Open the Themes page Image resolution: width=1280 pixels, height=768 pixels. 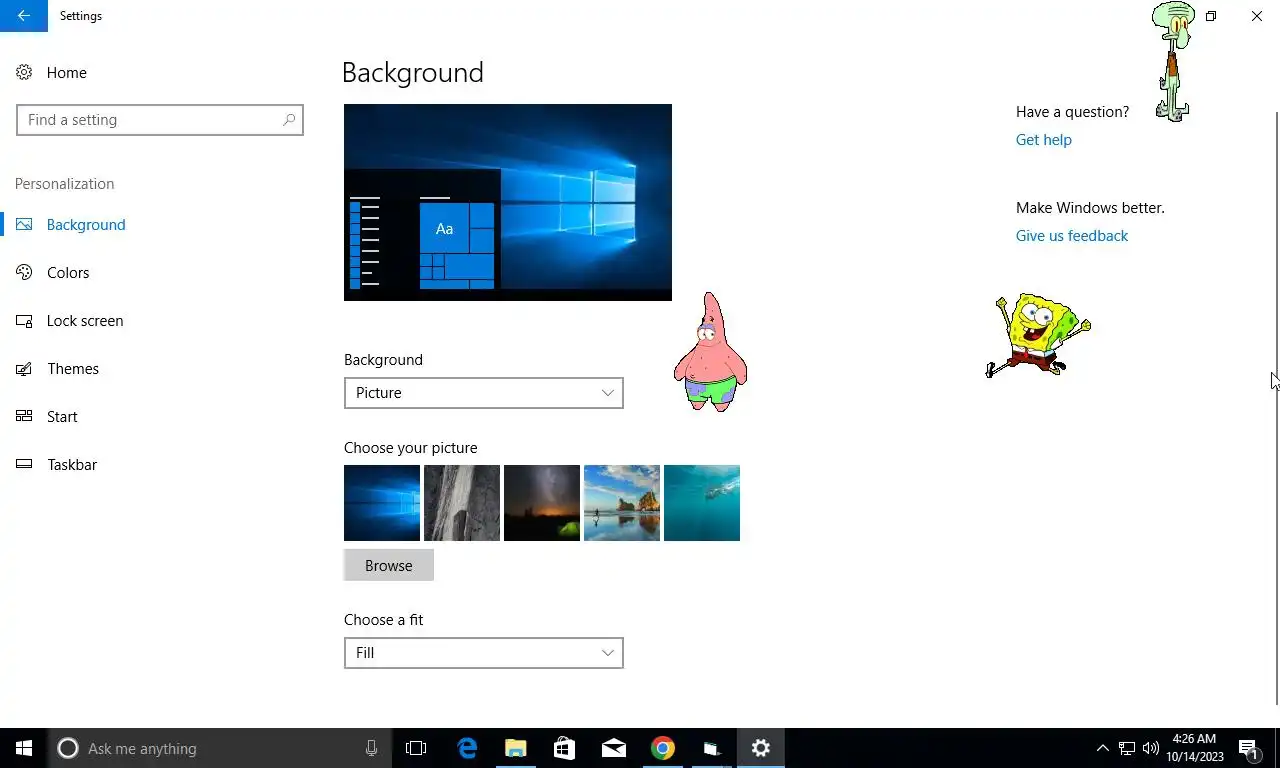click(73, 369)
